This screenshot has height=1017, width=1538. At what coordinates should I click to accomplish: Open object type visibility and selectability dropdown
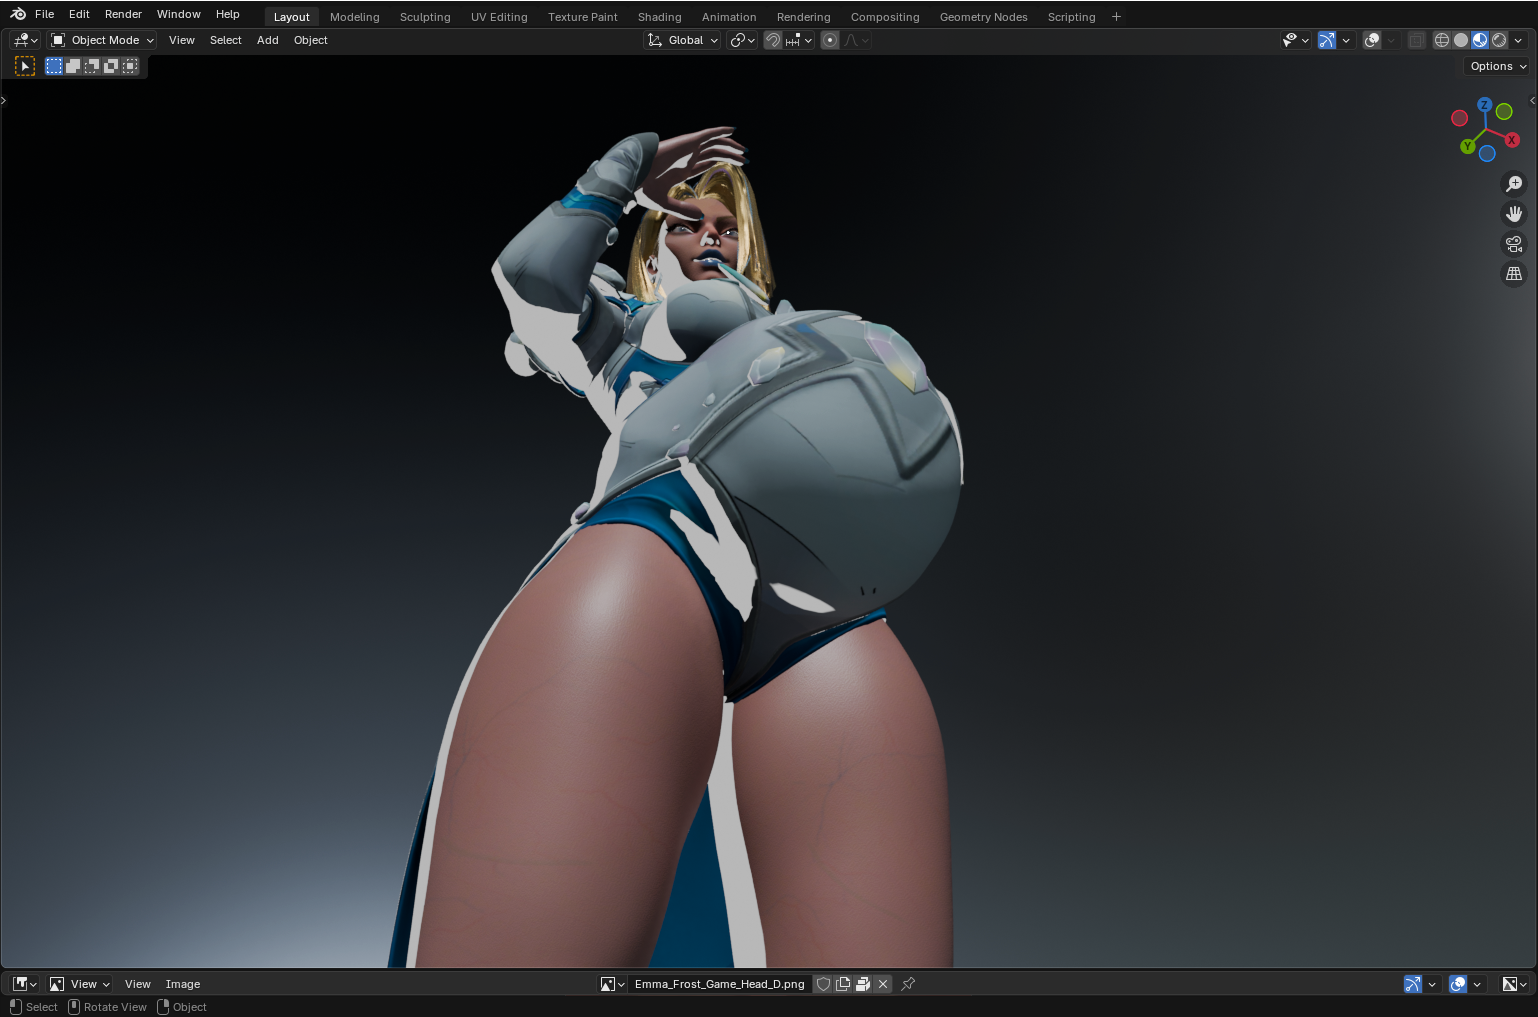(x=1296, y=40)
